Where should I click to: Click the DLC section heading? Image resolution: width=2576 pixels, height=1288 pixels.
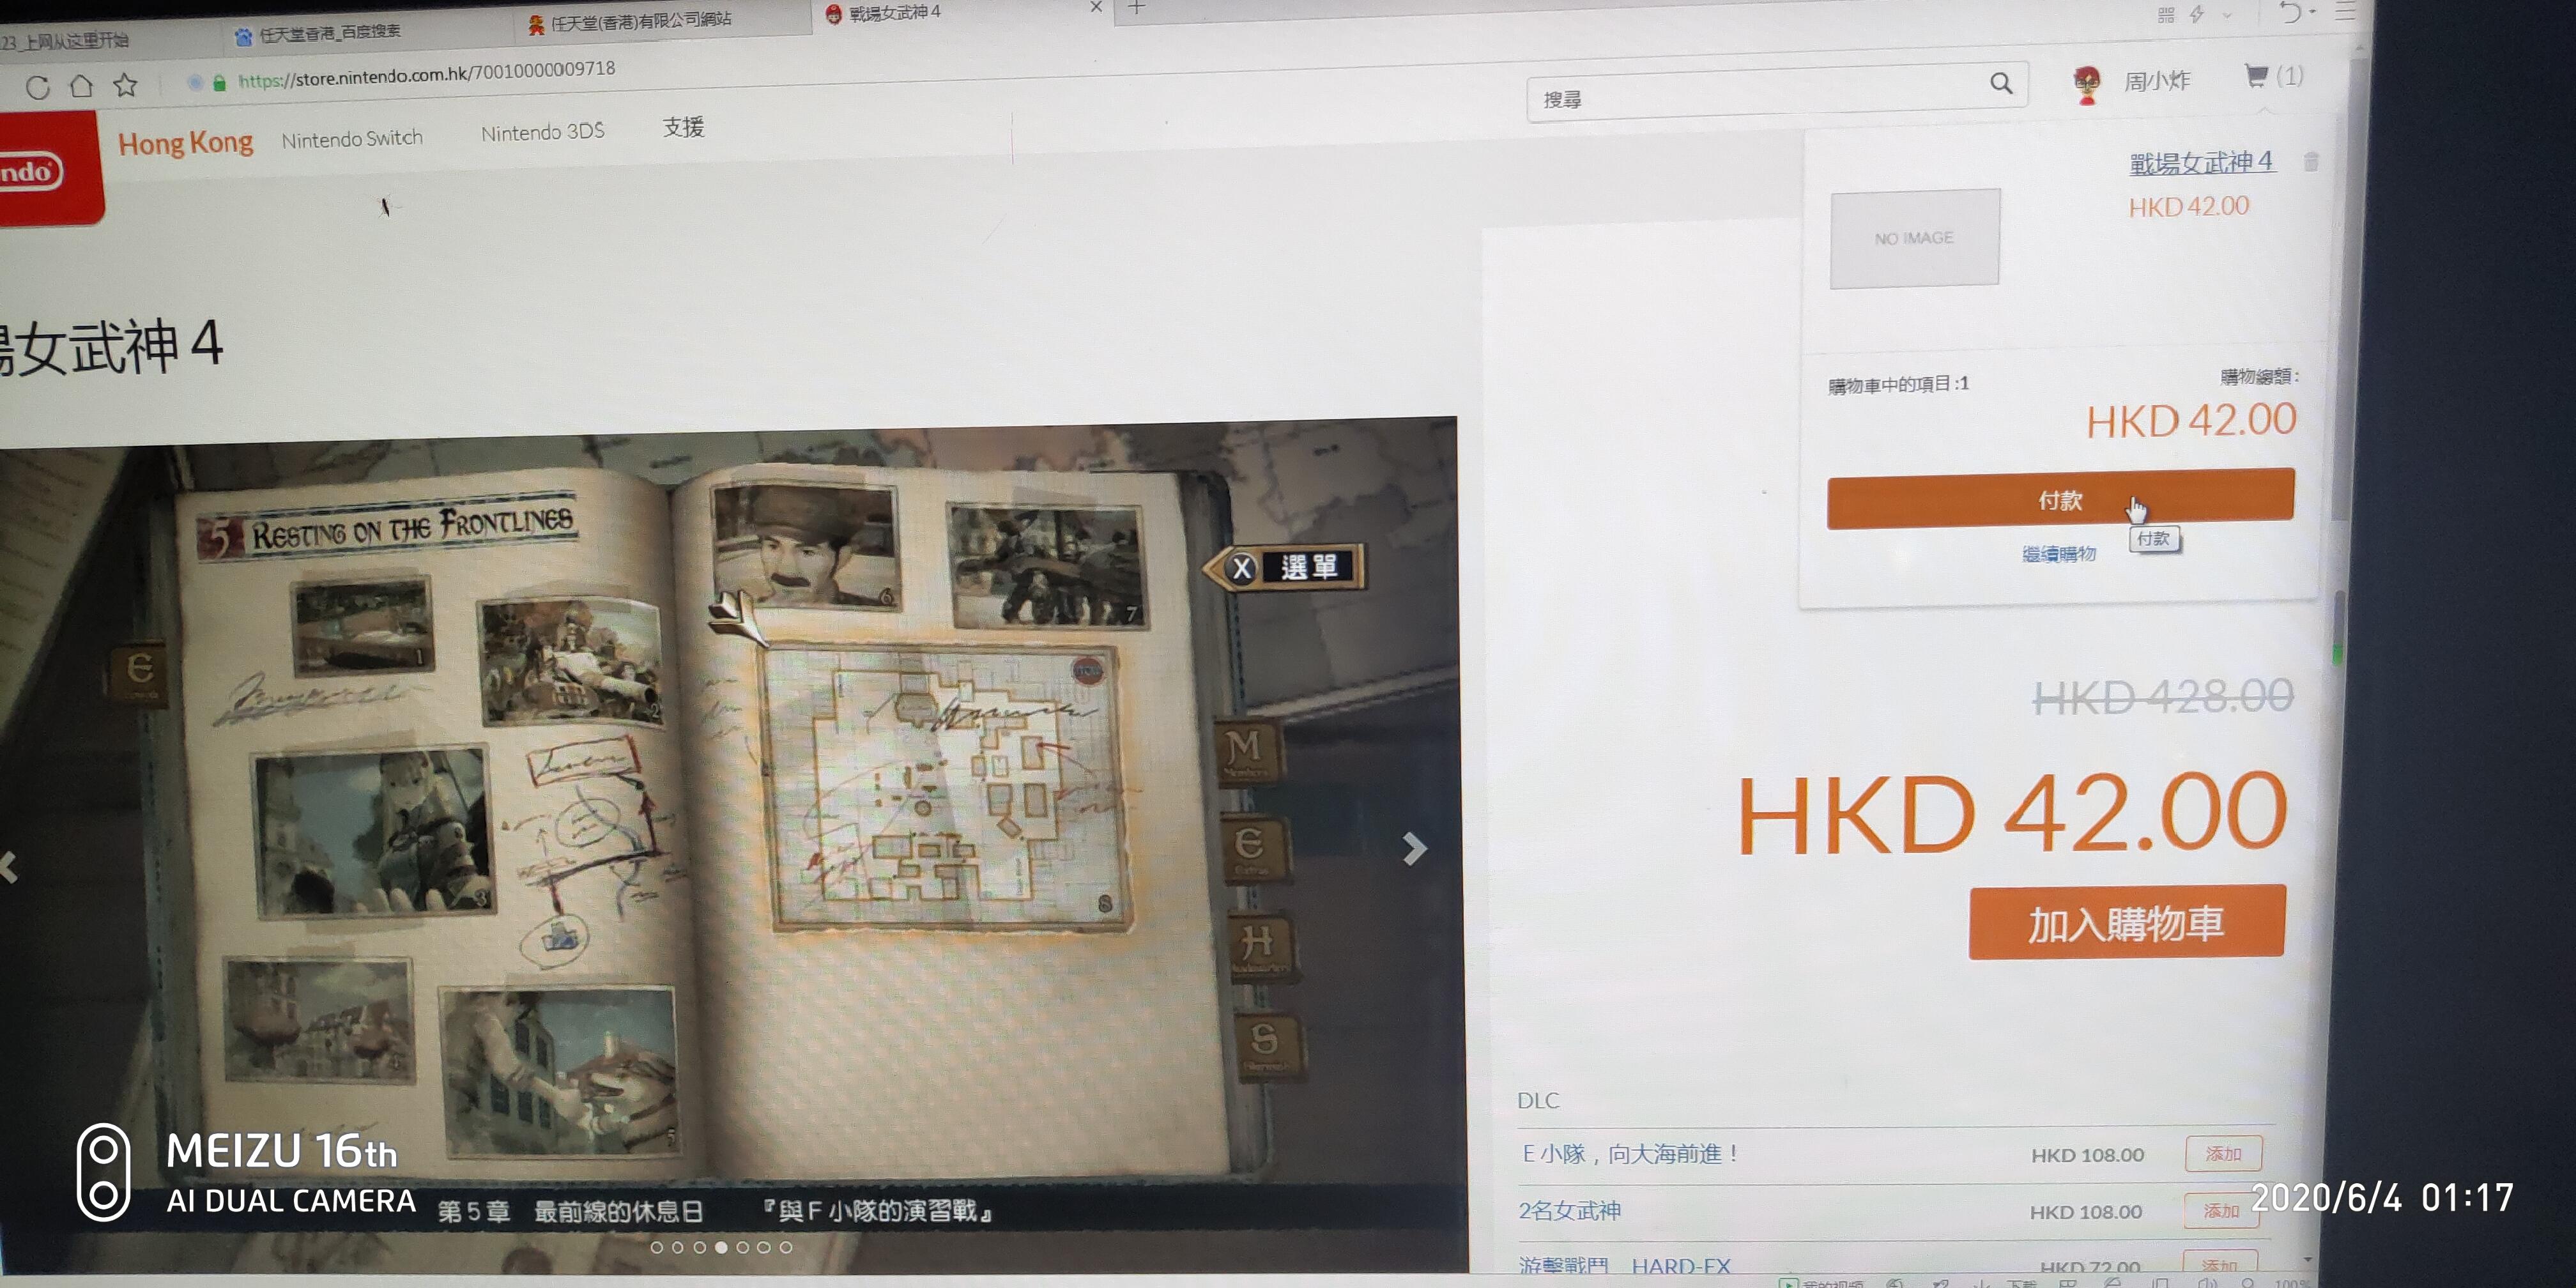1538,1100
